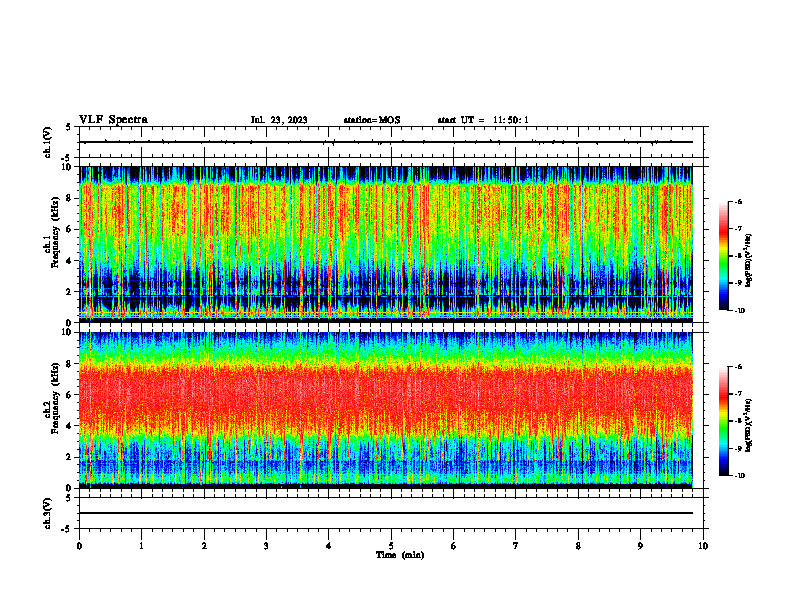This screenshot has height=612, width=792.
Task: Click the "station=MOS" header label
Action: 372,120
